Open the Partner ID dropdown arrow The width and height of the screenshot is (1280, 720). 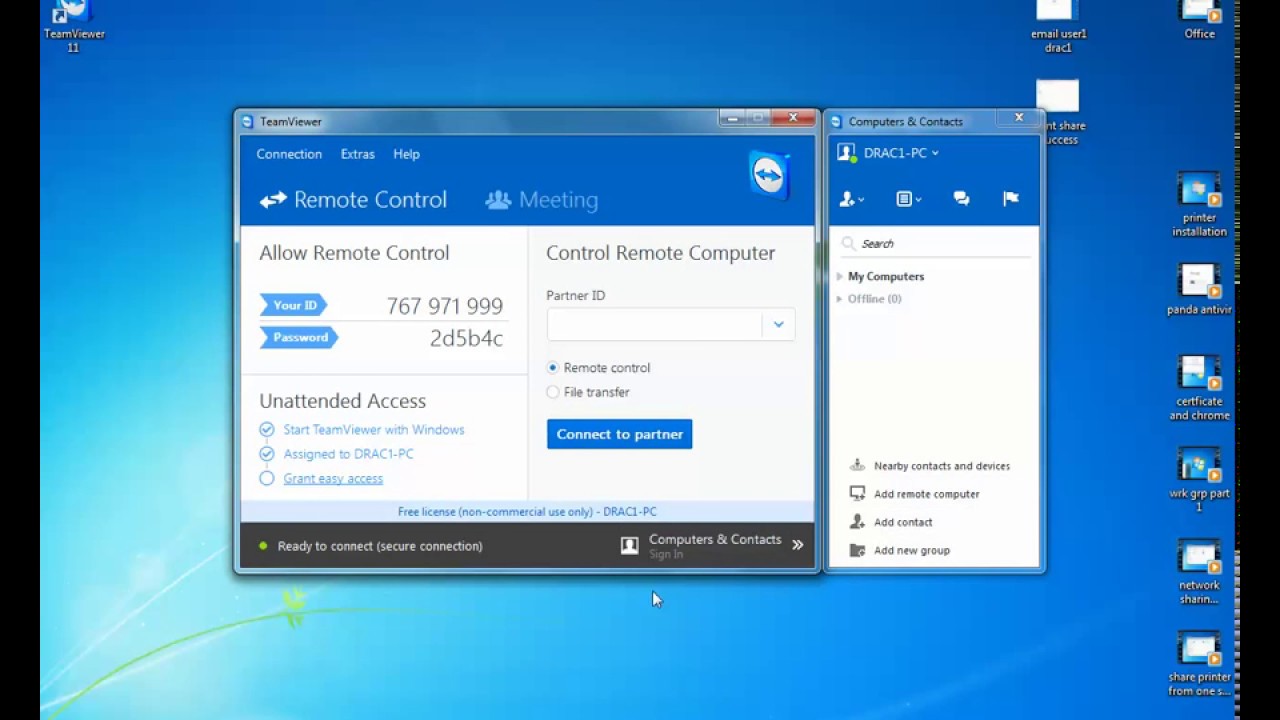point(778,324)
